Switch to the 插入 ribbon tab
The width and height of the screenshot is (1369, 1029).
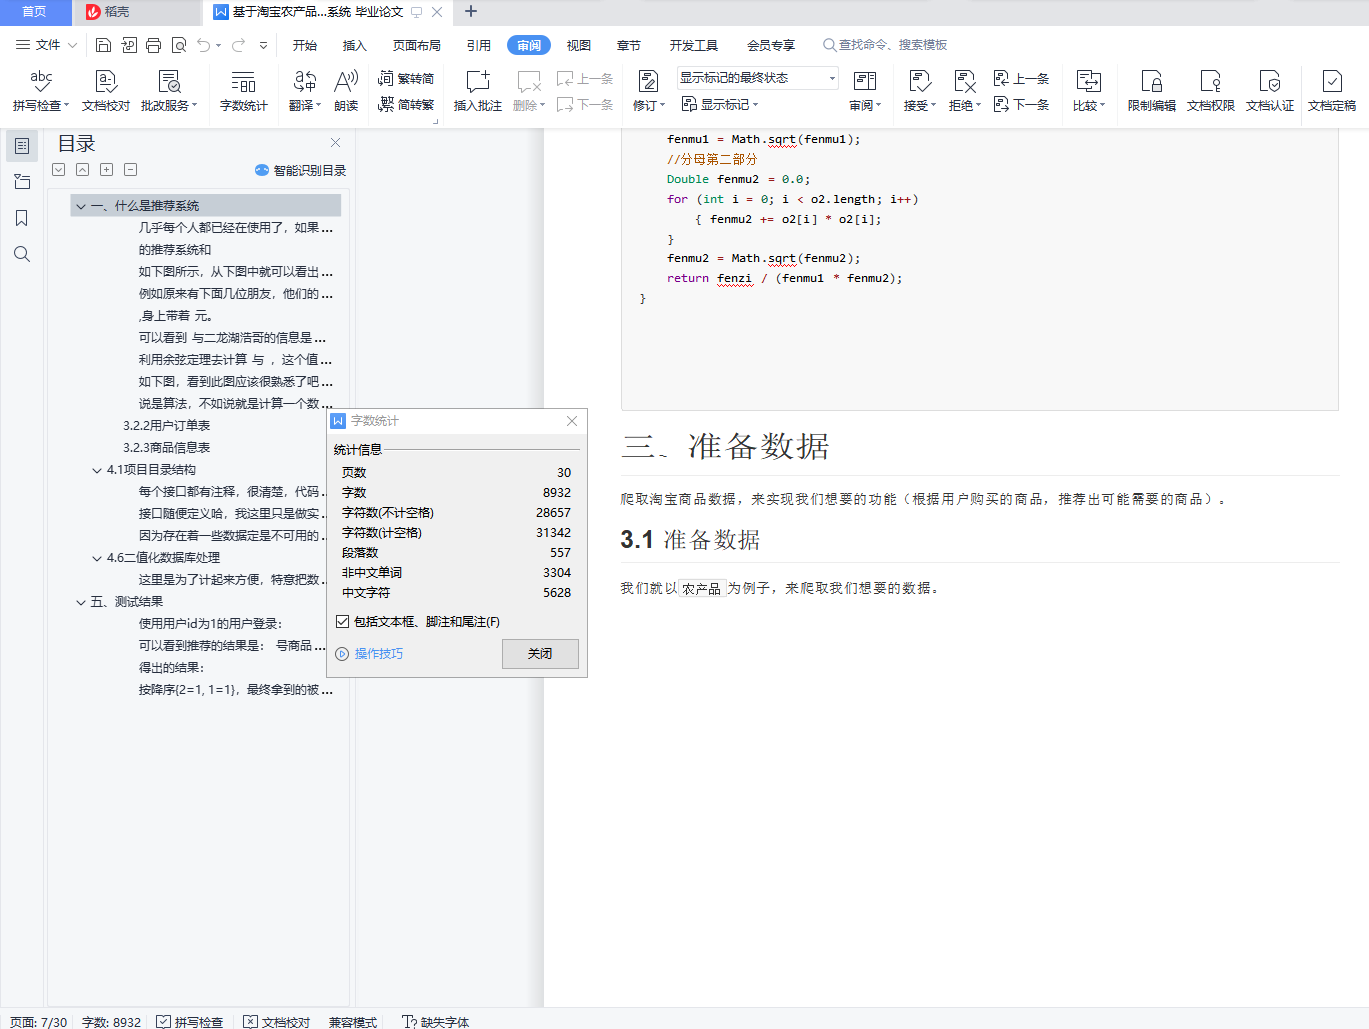355,45
